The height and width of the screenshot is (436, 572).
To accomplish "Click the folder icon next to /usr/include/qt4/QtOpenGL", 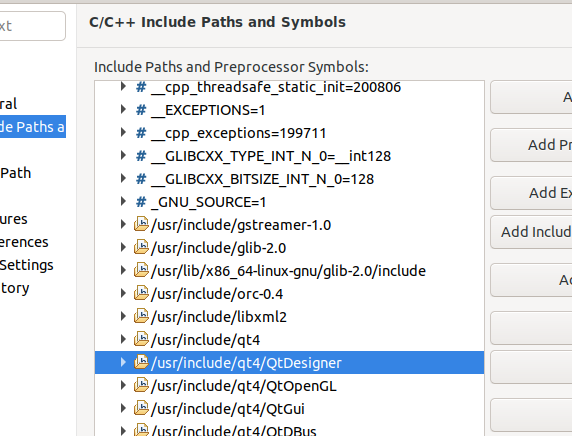I will [x=141, y=385].
